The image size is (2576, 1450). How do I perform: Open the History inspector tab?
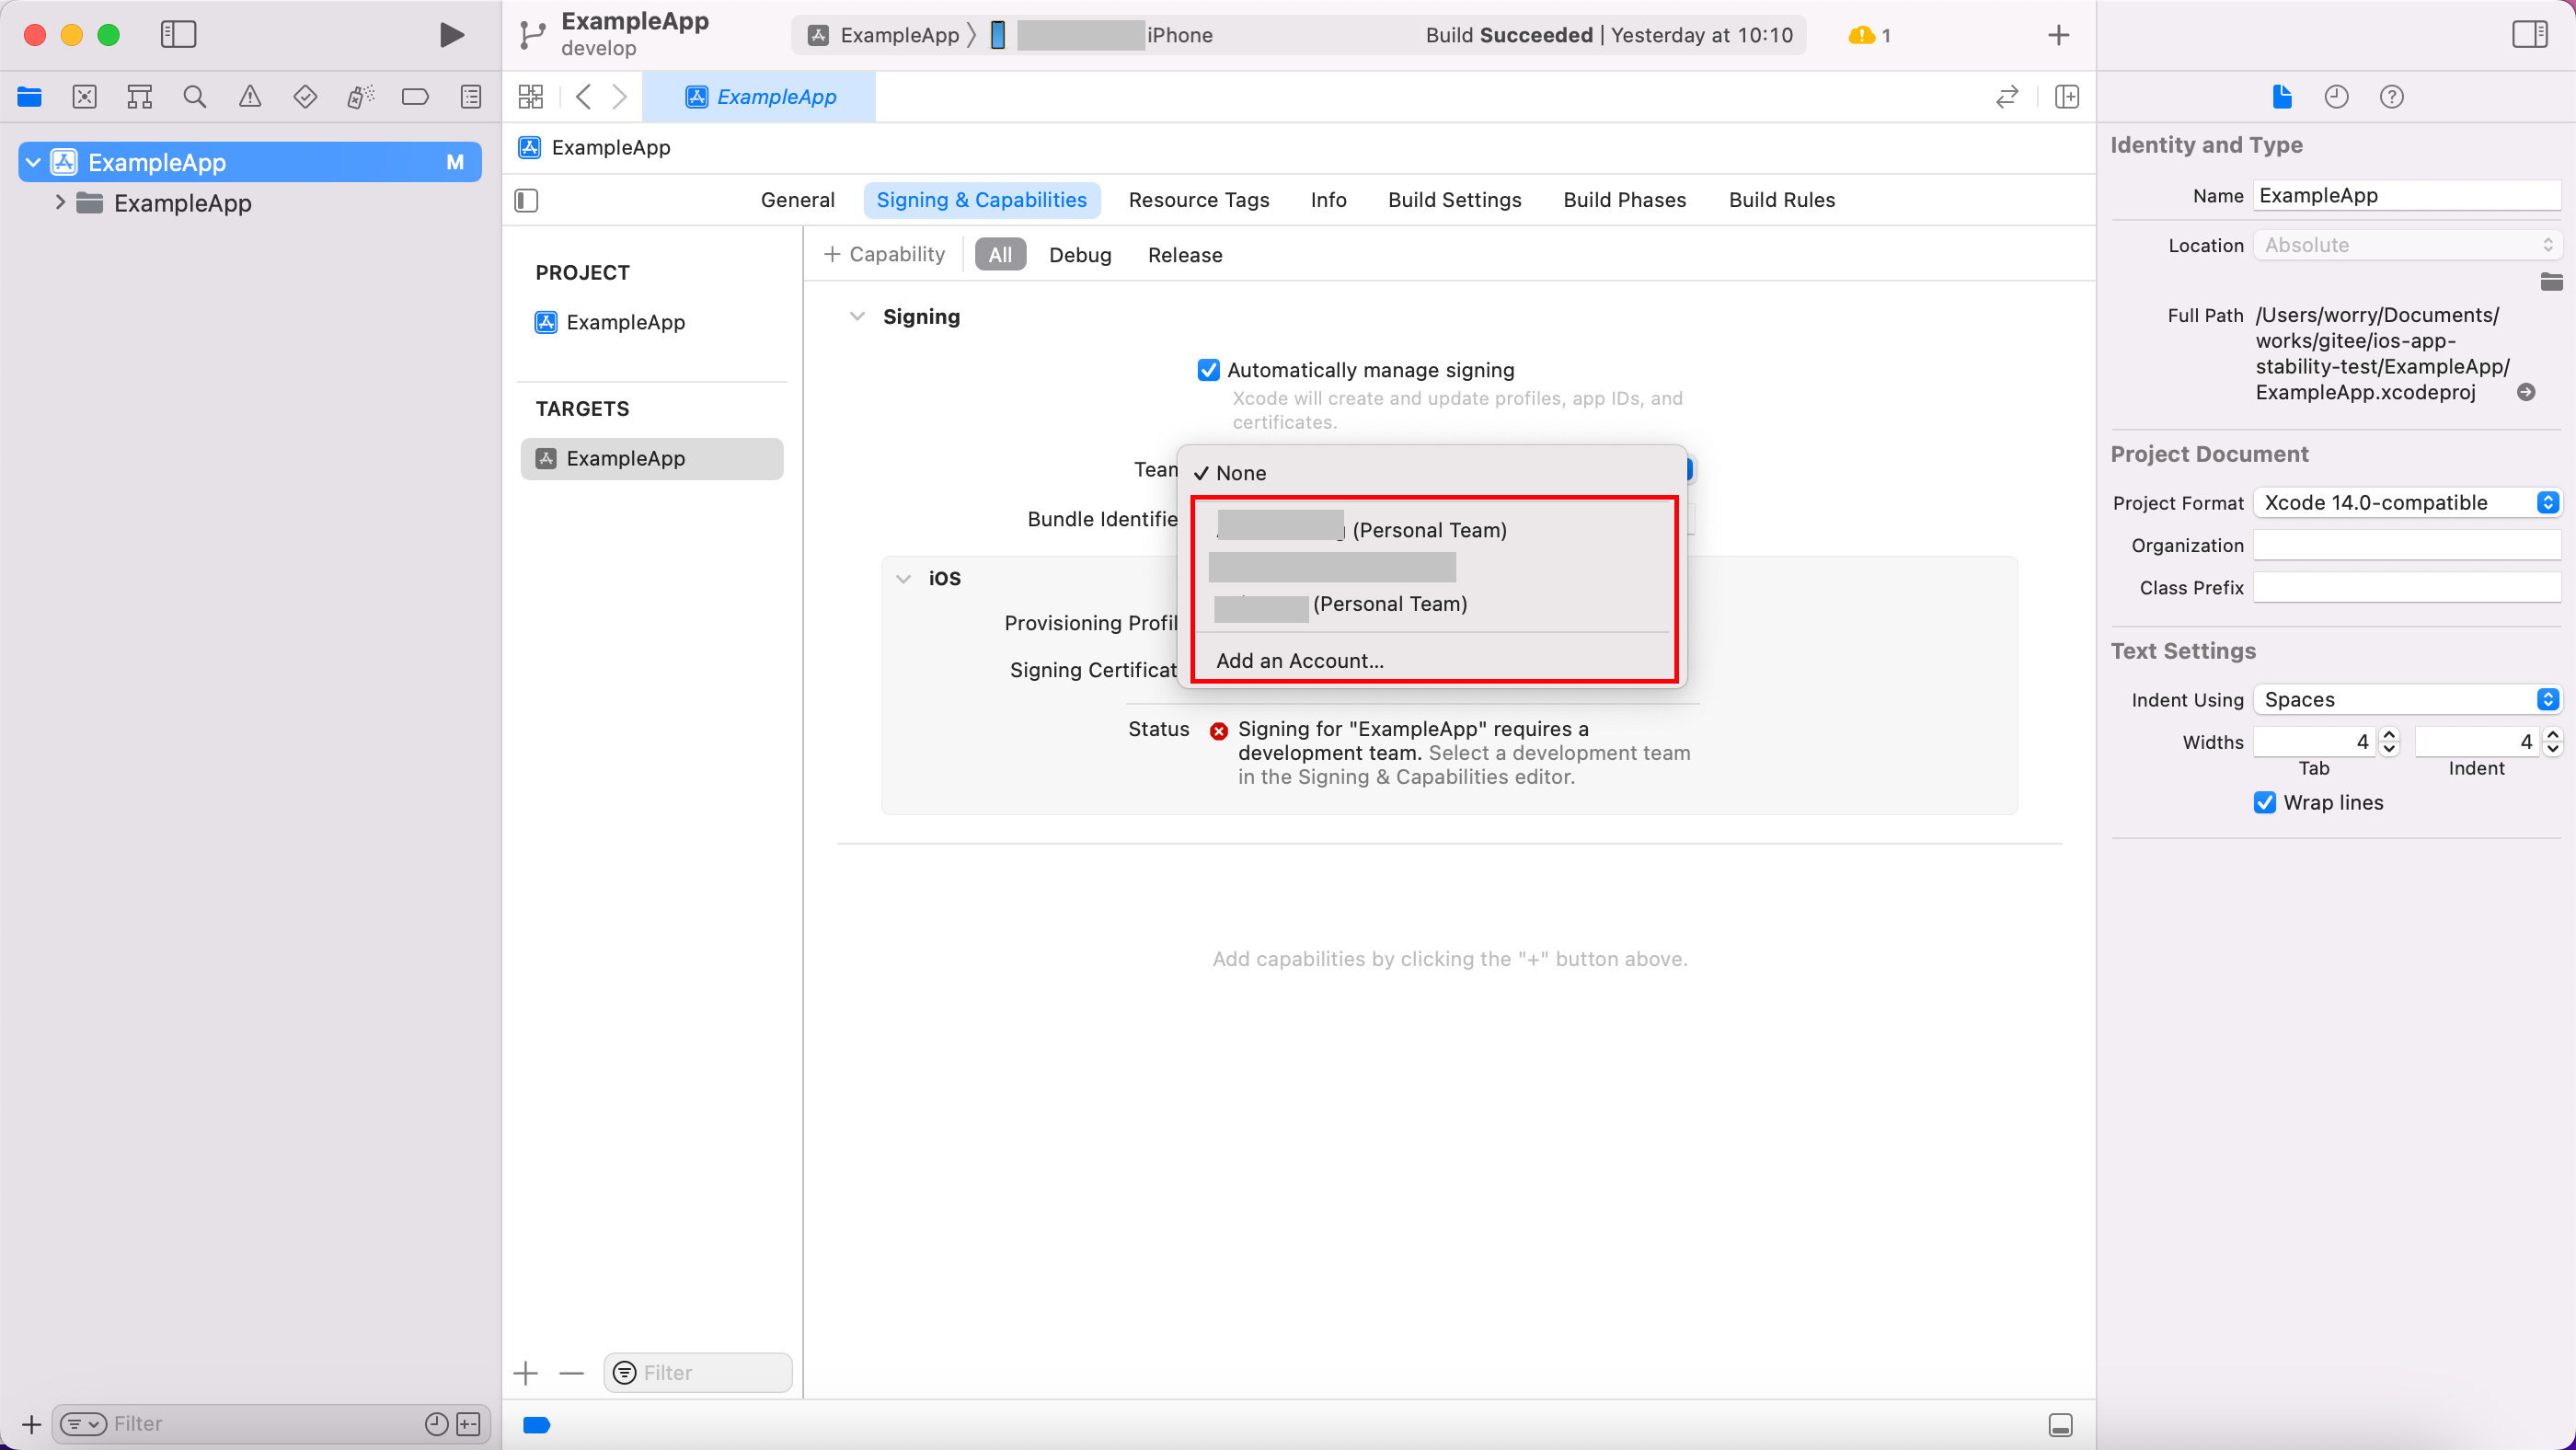pos(2336,97)
